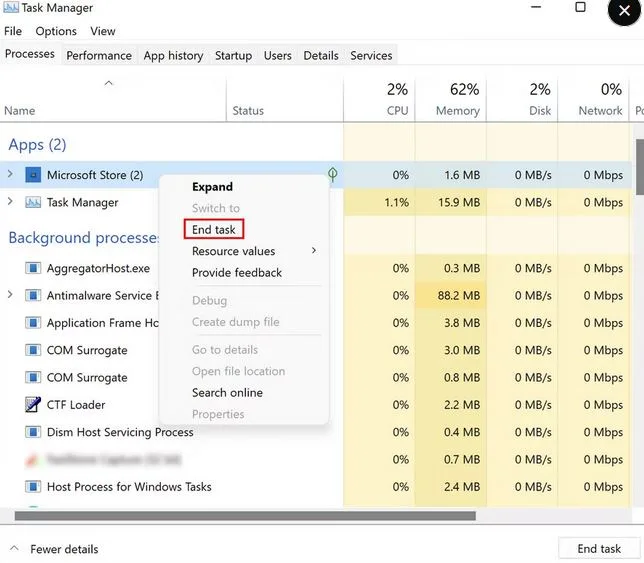This screenshot has width=644, height=563.
Task: Click the 1.6 MB Microsoft Store memory cell
Action: 451,175
